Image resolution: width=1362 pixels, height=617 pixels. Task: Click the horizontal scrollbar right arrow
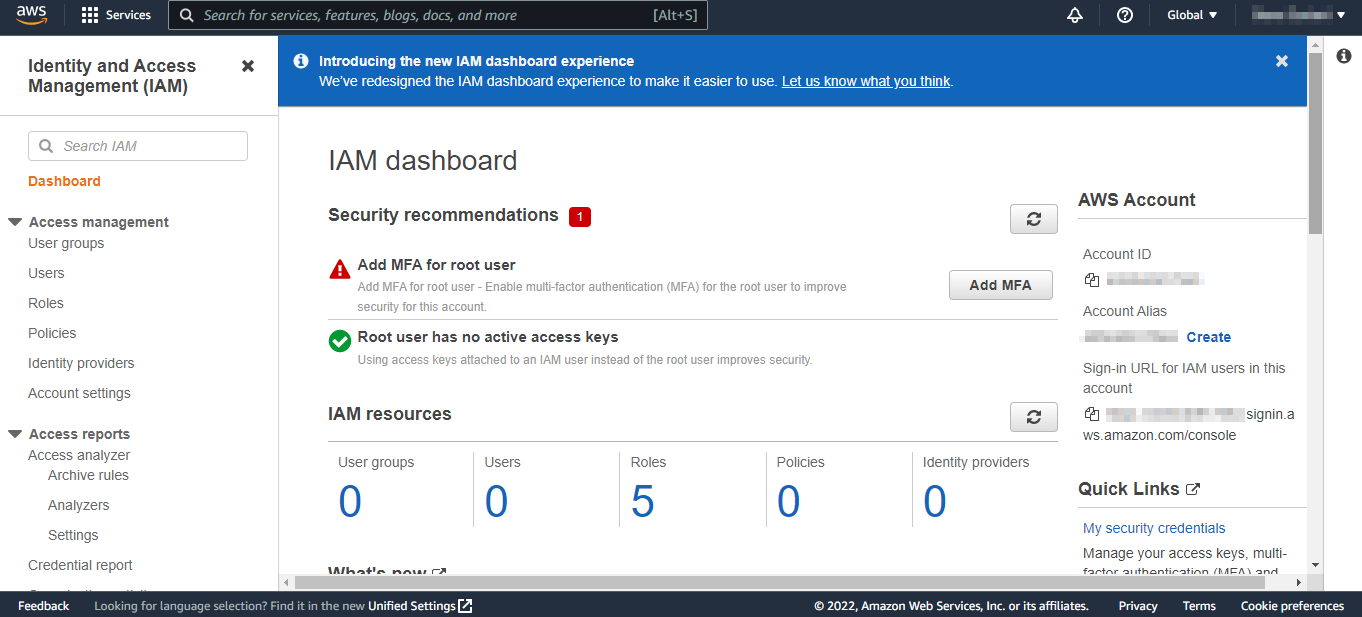[1299, 582]
